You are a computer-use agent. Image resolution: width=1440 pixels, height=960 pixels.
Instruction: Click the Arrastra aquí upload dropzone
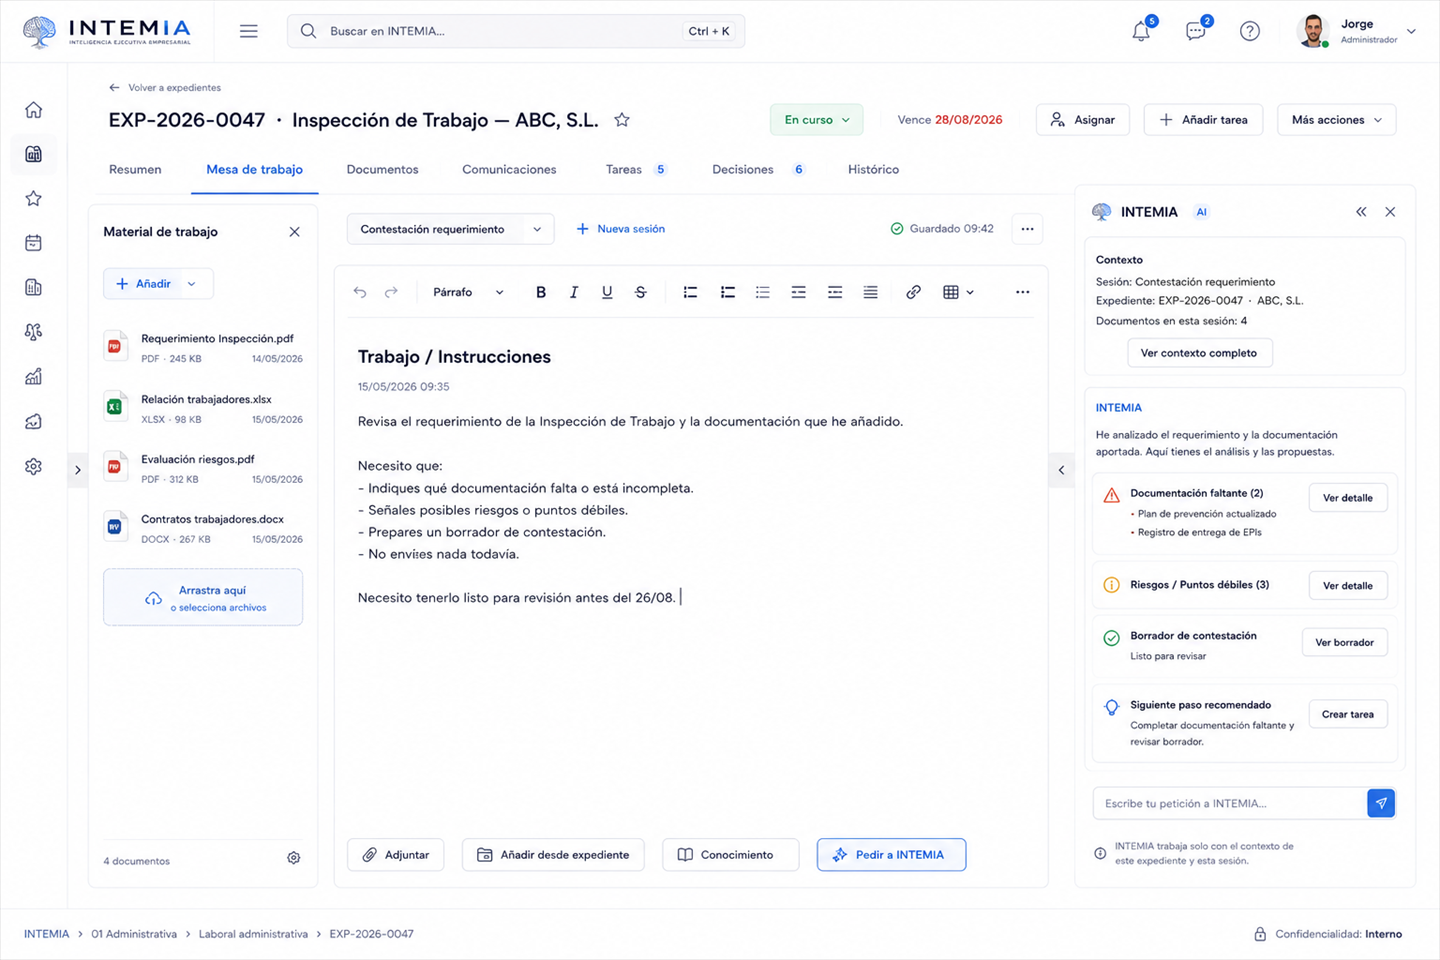(203, 598)
